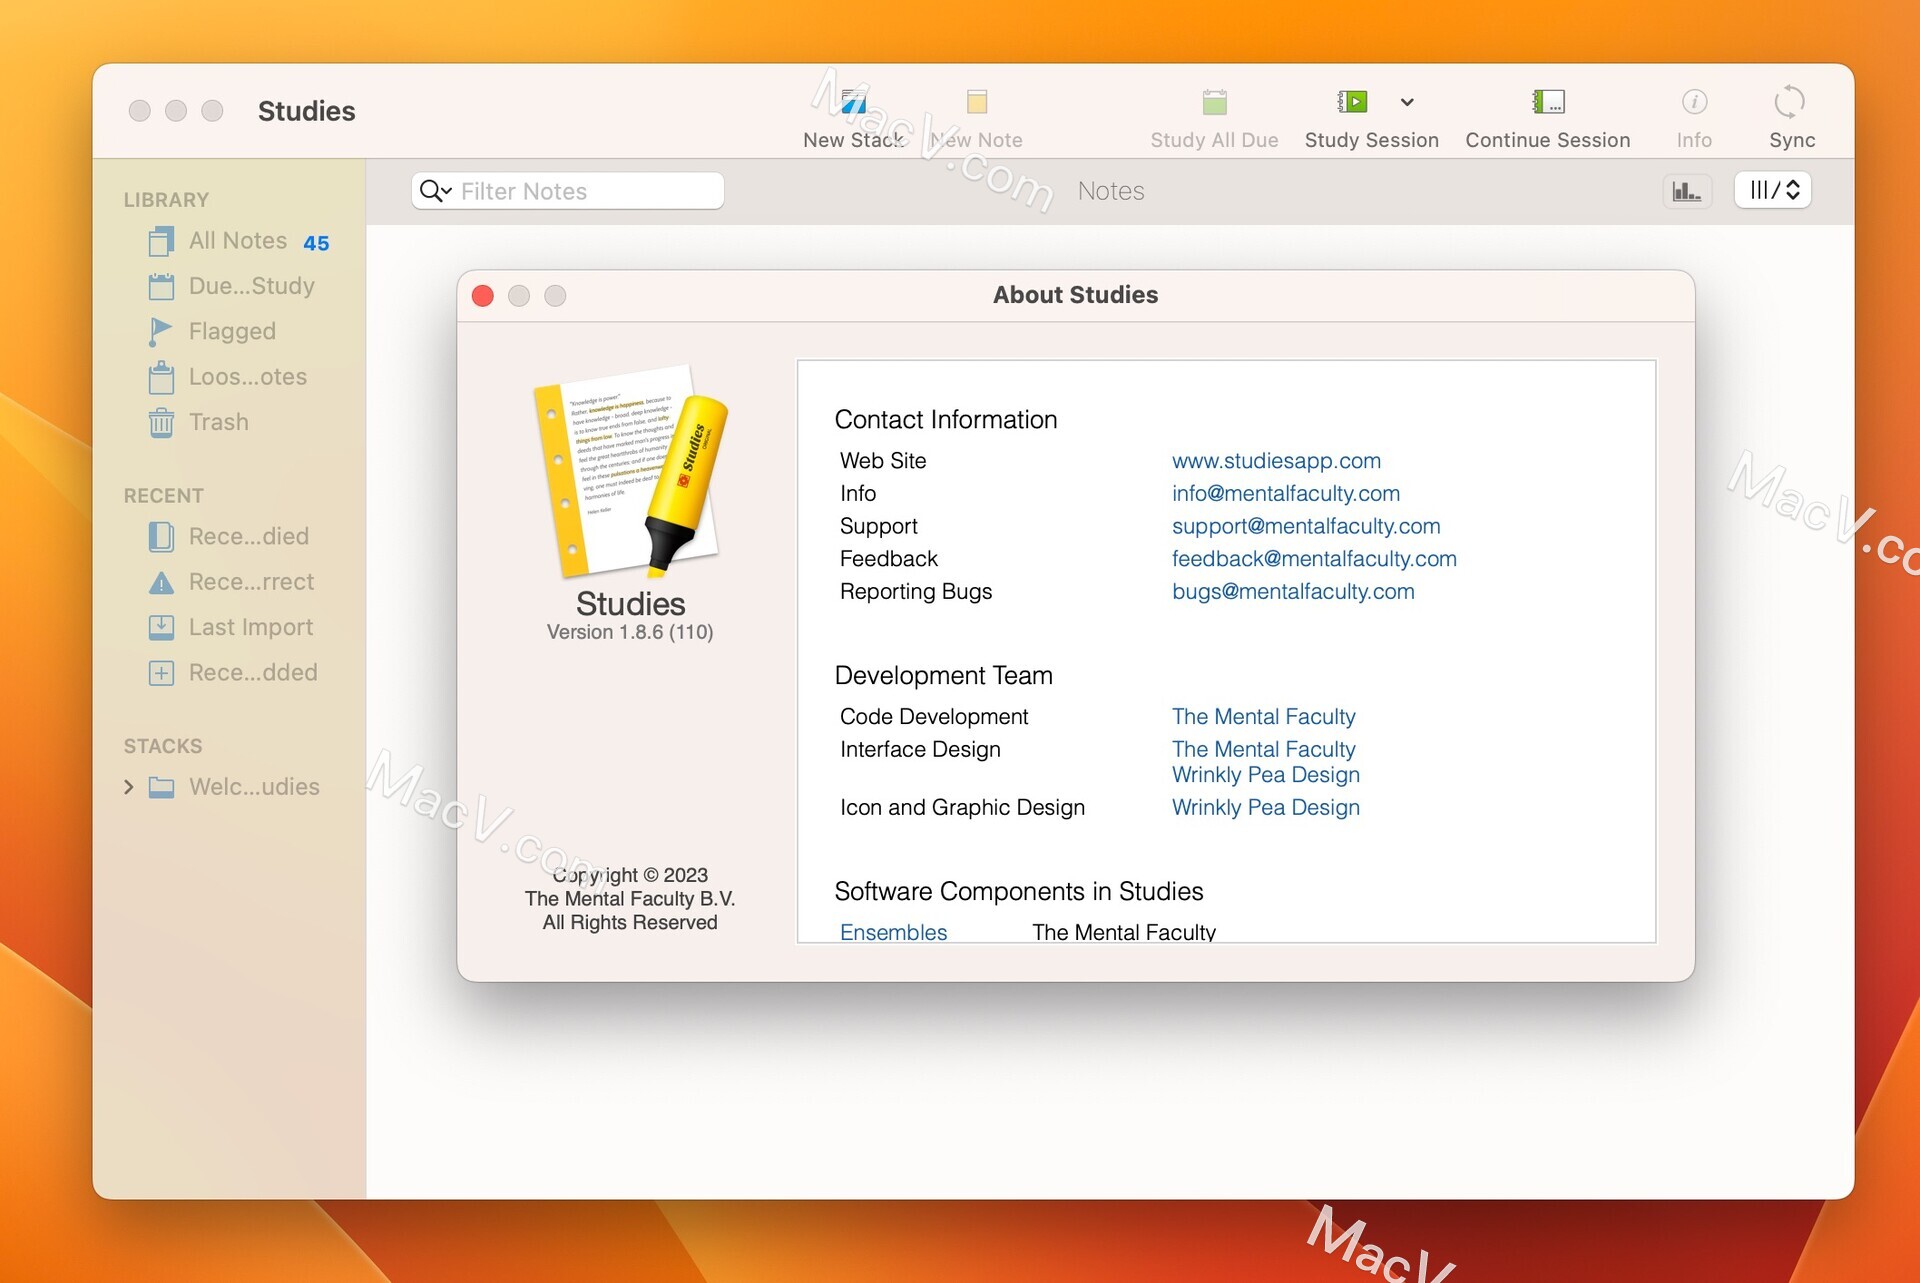Click support@mentalfaculty.com link
This screenshot has height=1283, width=1920.
pyautogui.click(x=1306, y=526)
